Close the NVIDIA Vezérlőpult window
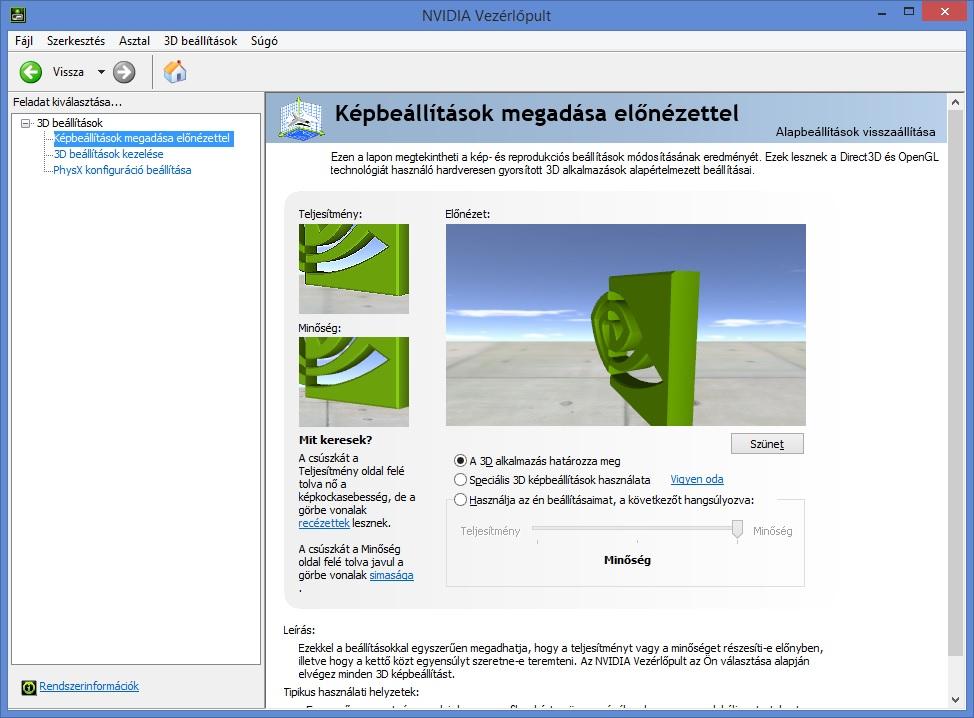Viewport: 974px width, 718px height. 945,12
